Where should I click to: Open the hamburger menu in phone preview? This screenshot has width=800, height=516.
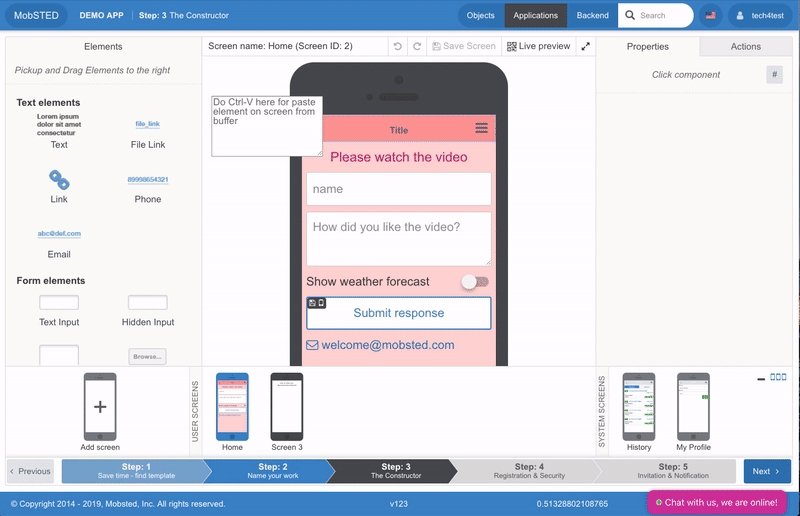481,129
